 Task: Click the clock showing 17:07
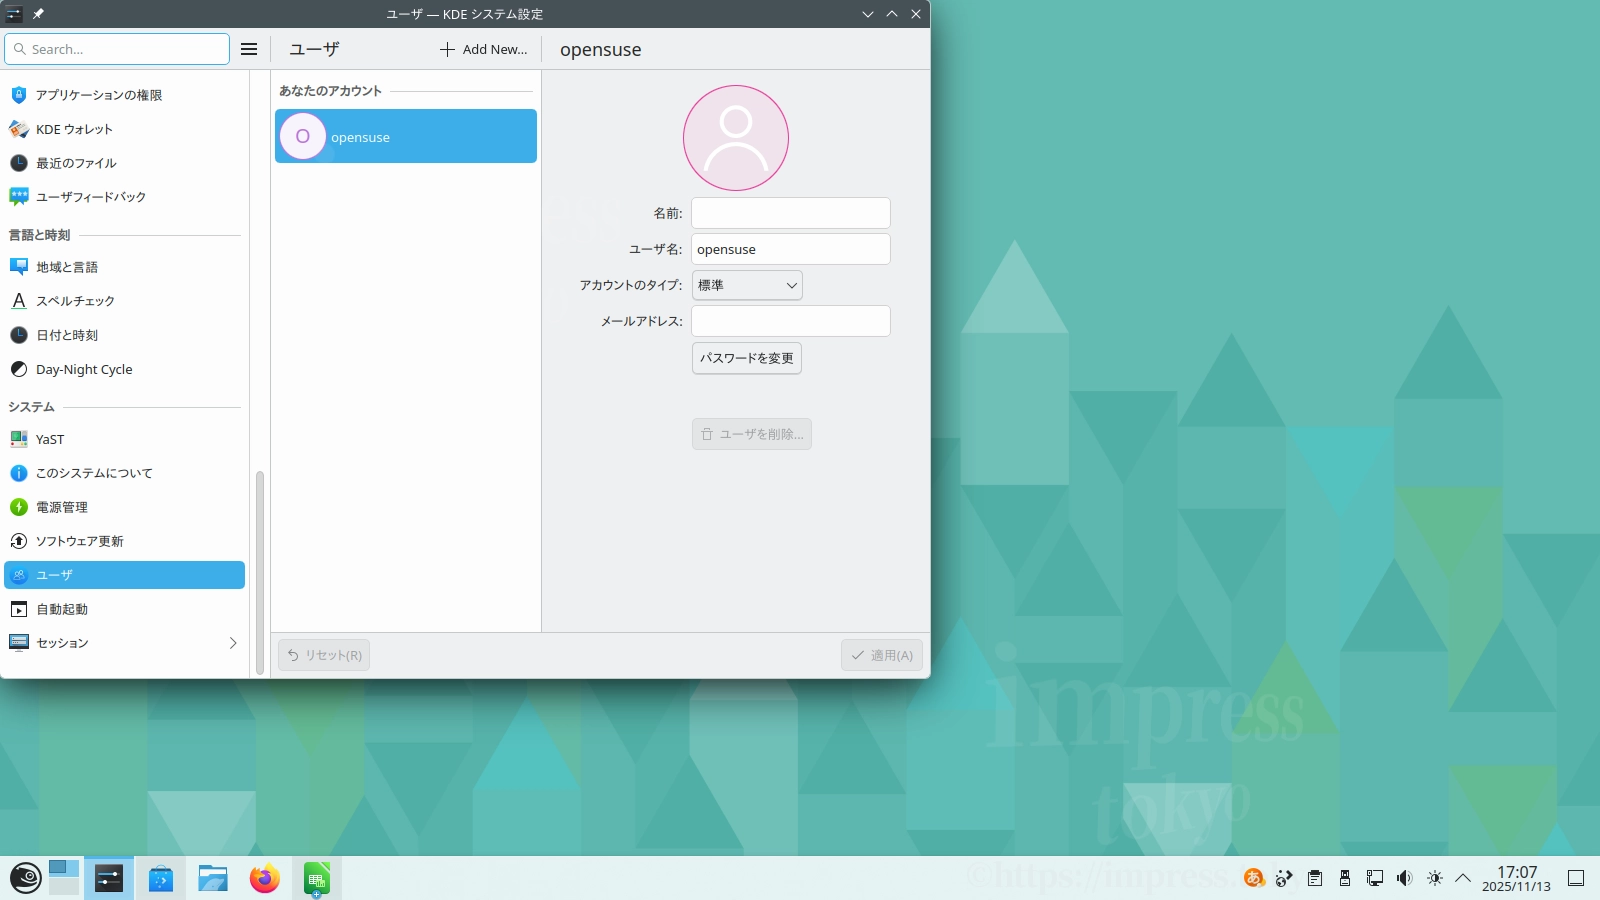pyautogui.click(x=1516, y=878)
